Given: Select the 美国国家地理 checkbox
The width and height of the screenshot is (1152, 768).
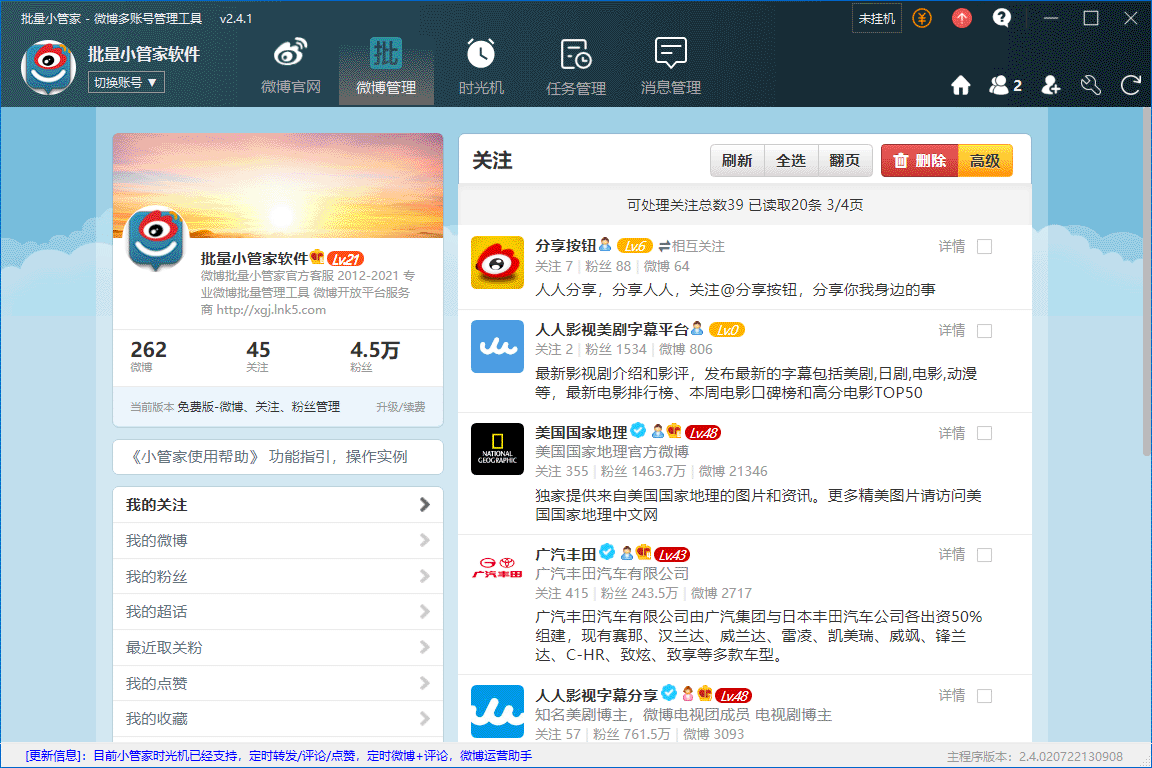Looking at the screenshot, I should (984, 434).
